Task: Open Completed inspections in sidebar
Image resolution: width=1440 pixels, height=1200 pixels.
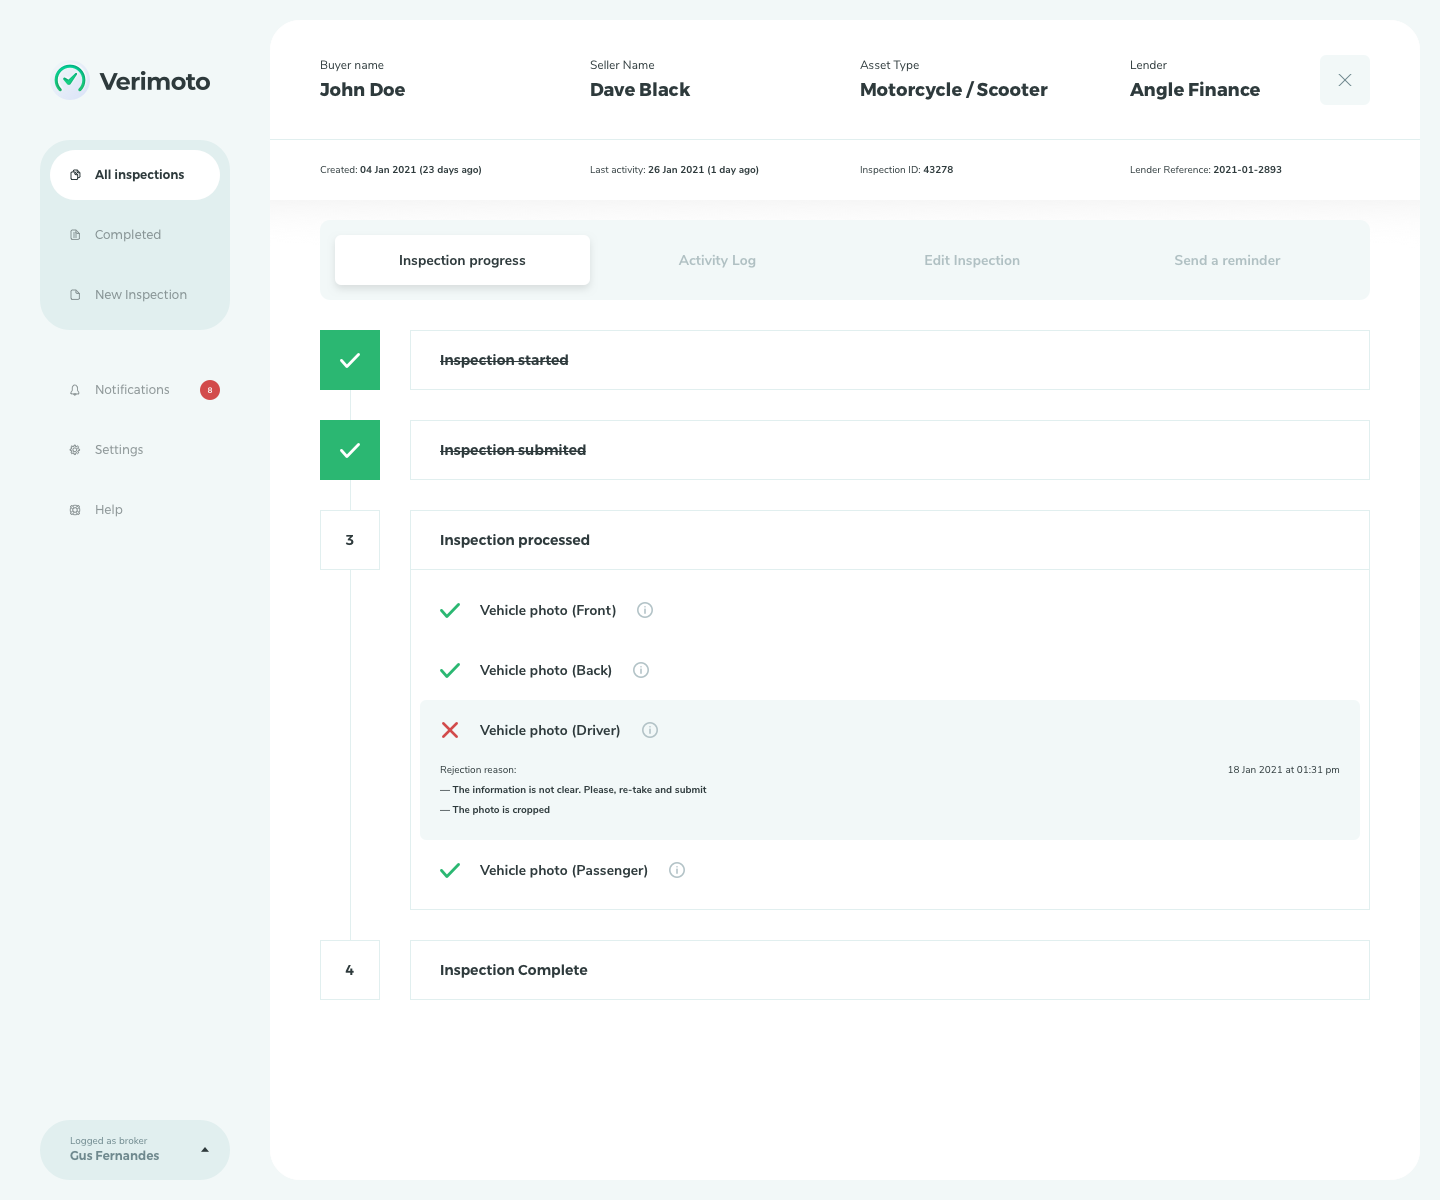Action: tap(135, 235)
